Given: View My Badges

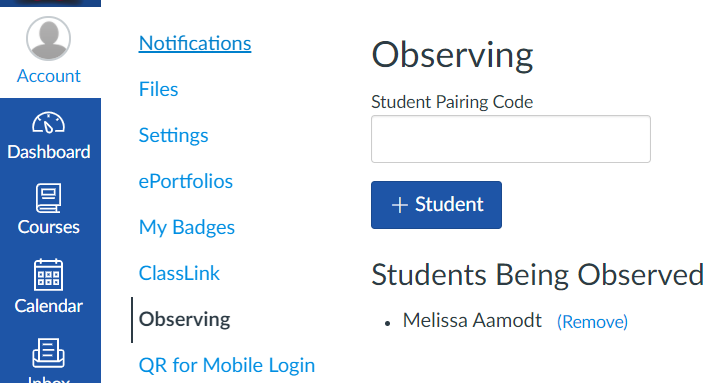Looking at the screenshot, I should (x=187, y=227).
